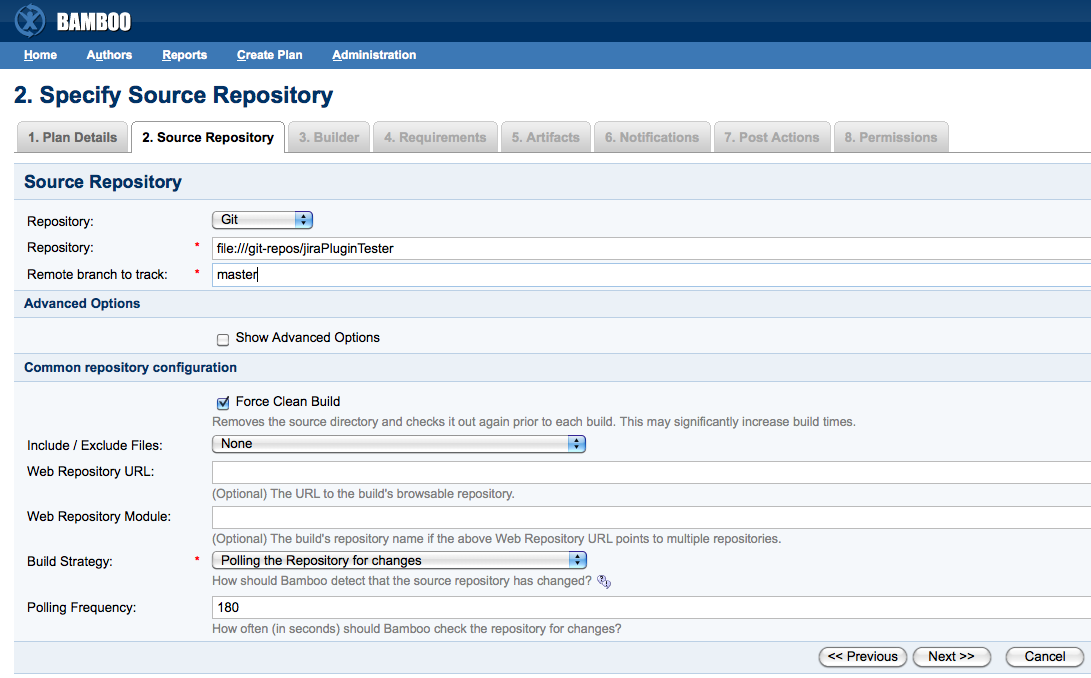This screenshot has height=678, width=1091.
Task: Open the repository type dropdown showing Git
Action: 262,219
